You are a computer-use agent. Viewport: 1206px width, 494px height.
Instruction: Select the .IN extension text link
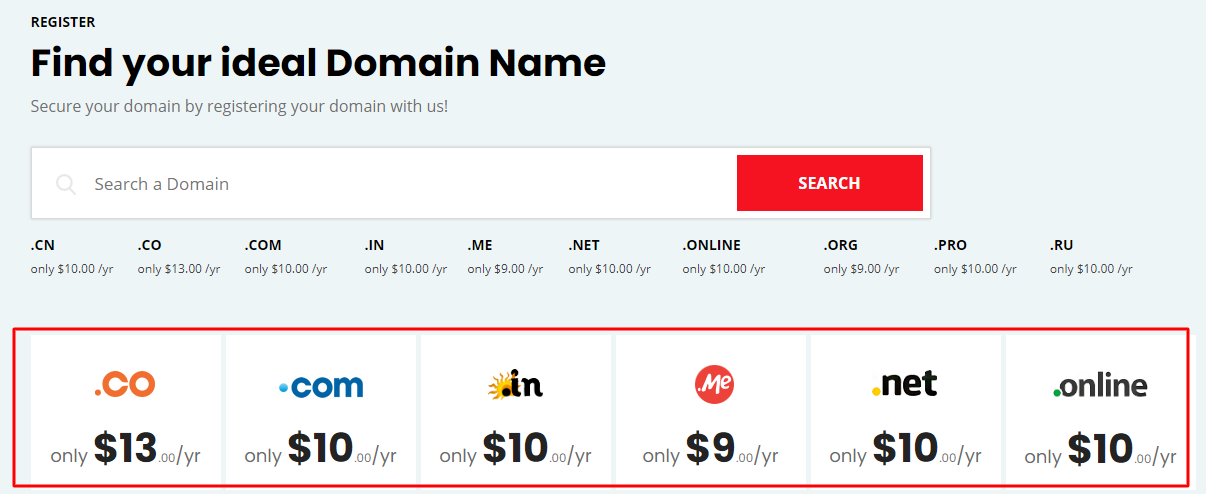click(x=374, y=245)
